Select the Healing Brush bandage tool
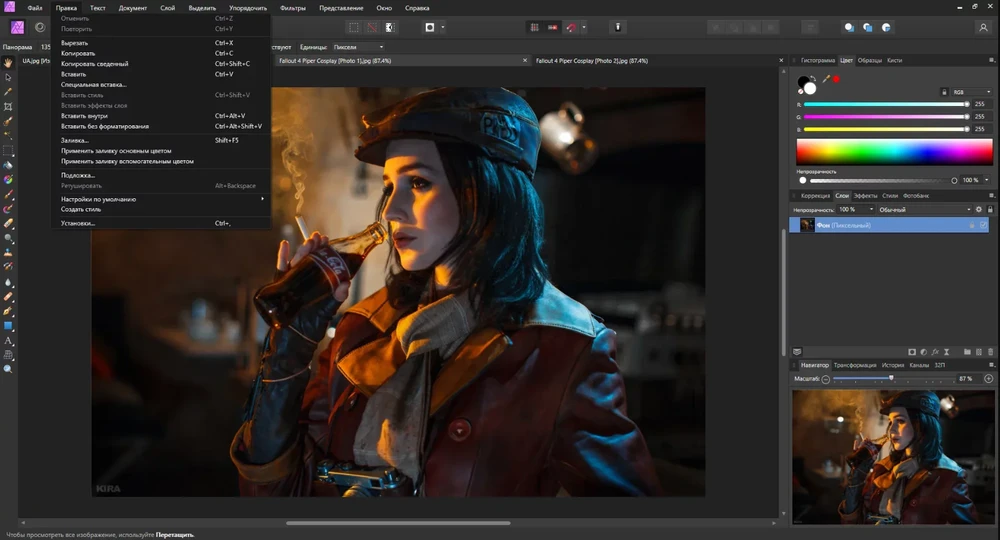Viewport: 1000px width, 540px height. (x=8, y=296)
